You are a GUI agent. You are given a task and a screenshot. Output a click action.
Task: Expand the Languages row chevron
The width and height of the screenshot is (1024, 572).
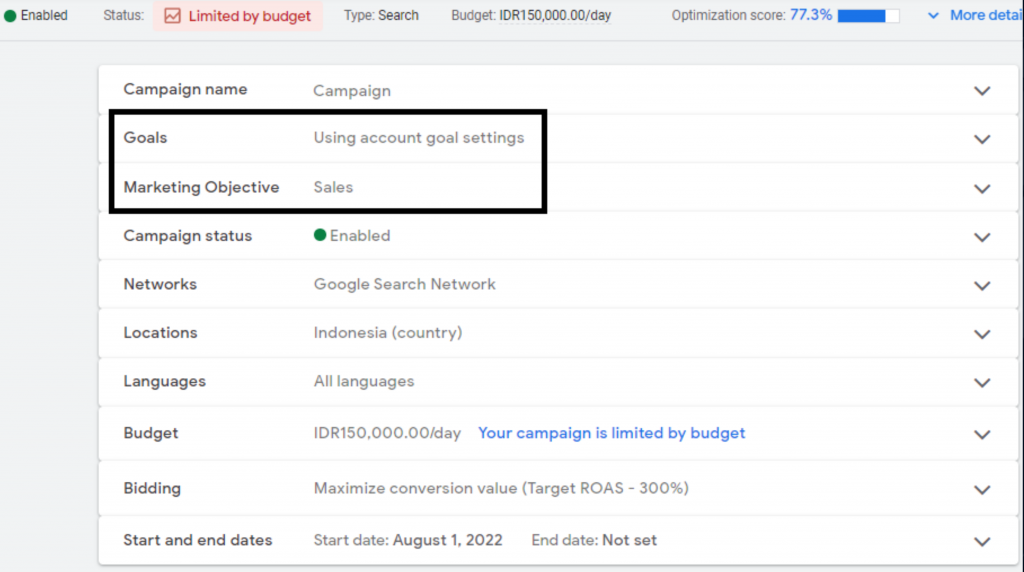982,382
